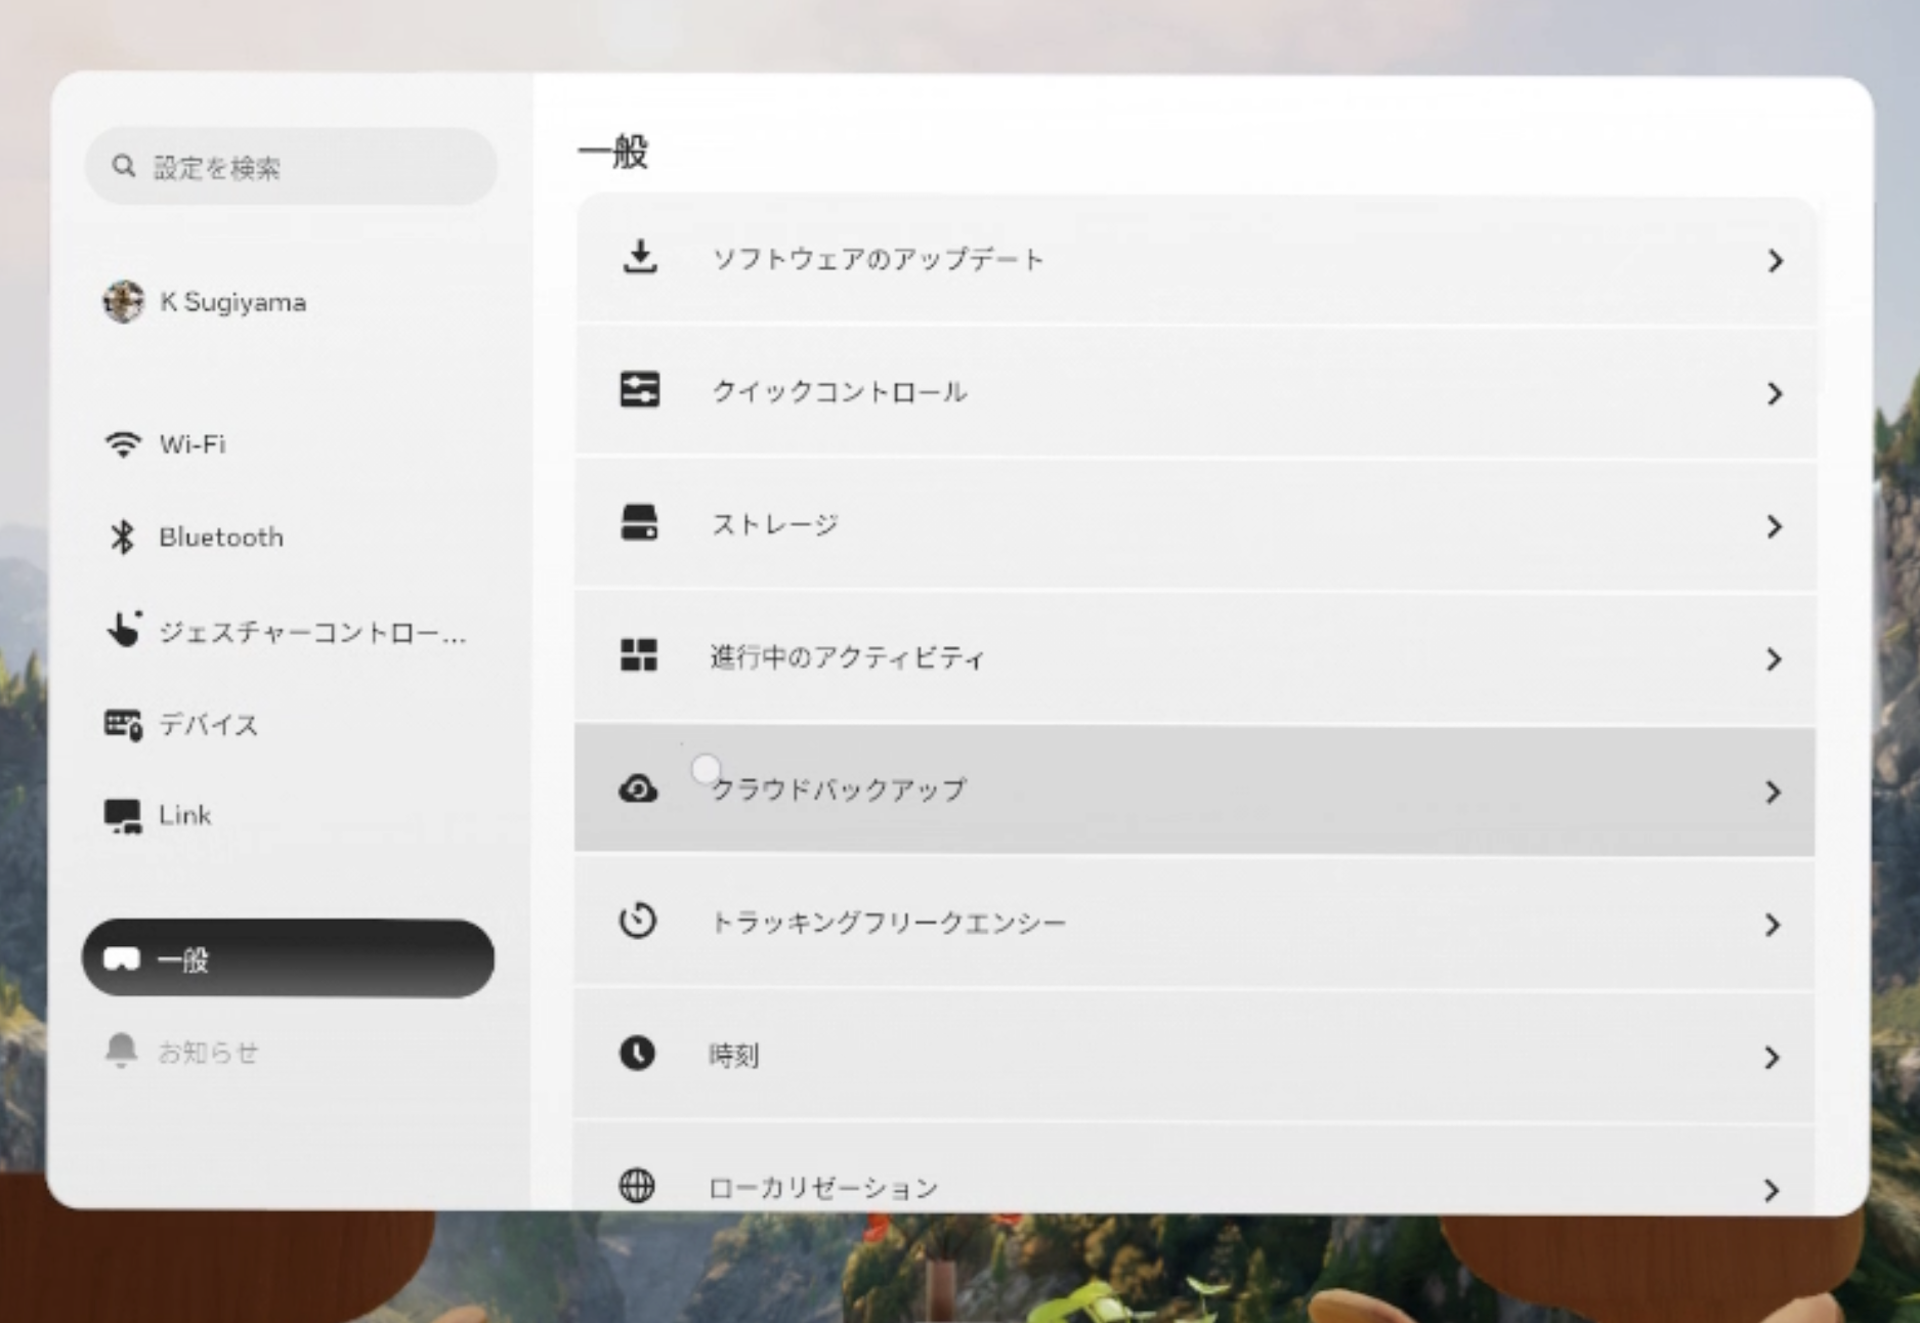
Task: Click the デバイス keyboard icon
Action: coord(123,724)
